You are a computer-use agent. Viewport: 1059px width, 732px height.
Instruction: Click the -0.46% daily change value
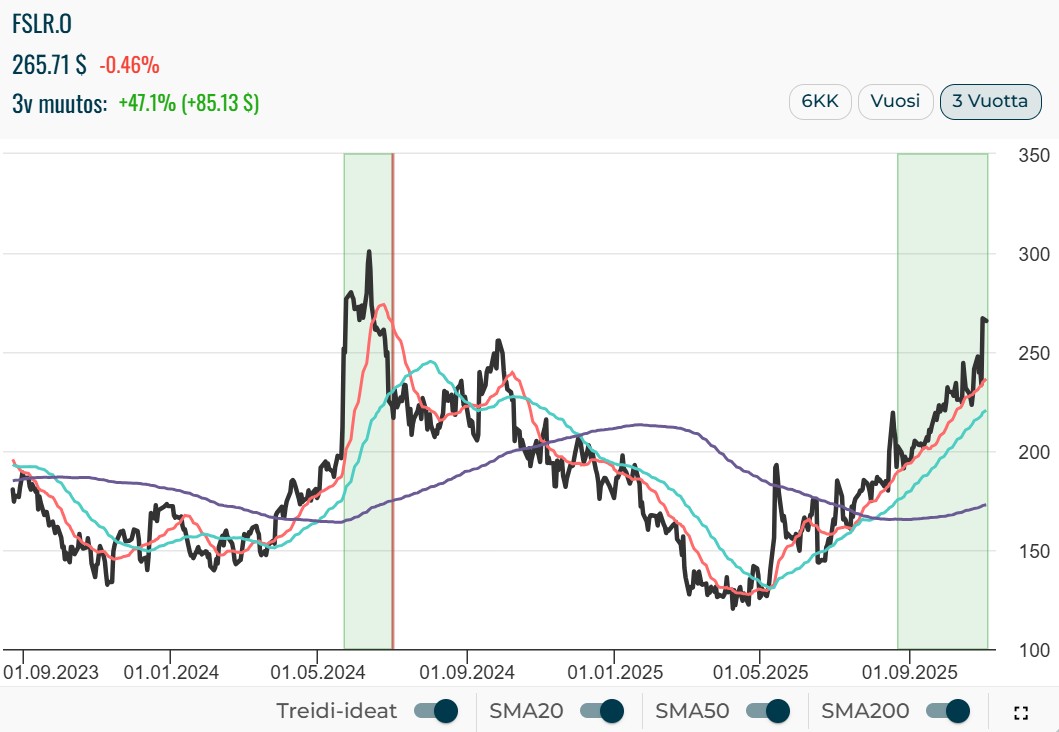coord(129,65)
